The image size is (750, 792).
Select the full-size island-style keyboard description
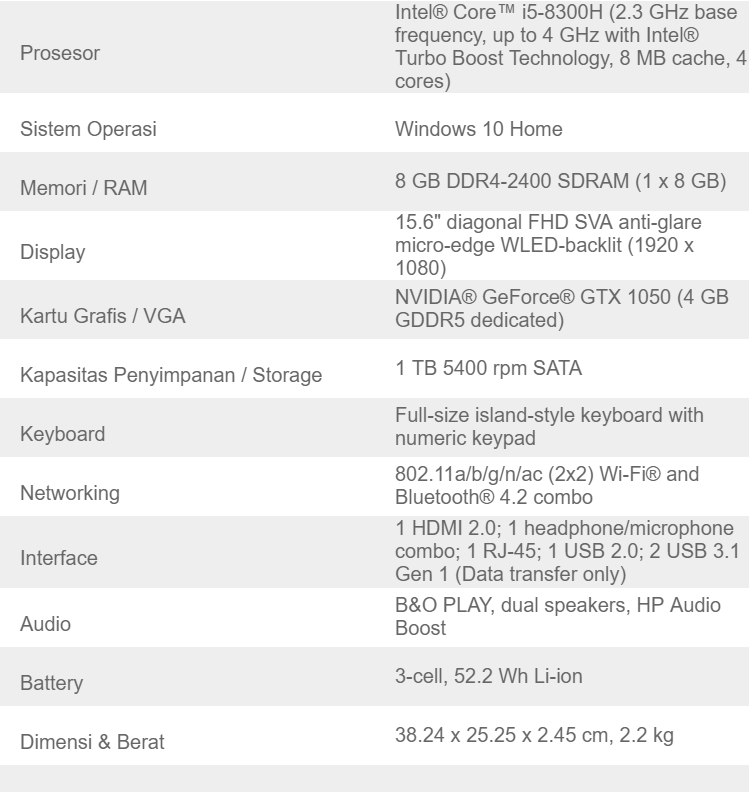(x=549, y=425)
